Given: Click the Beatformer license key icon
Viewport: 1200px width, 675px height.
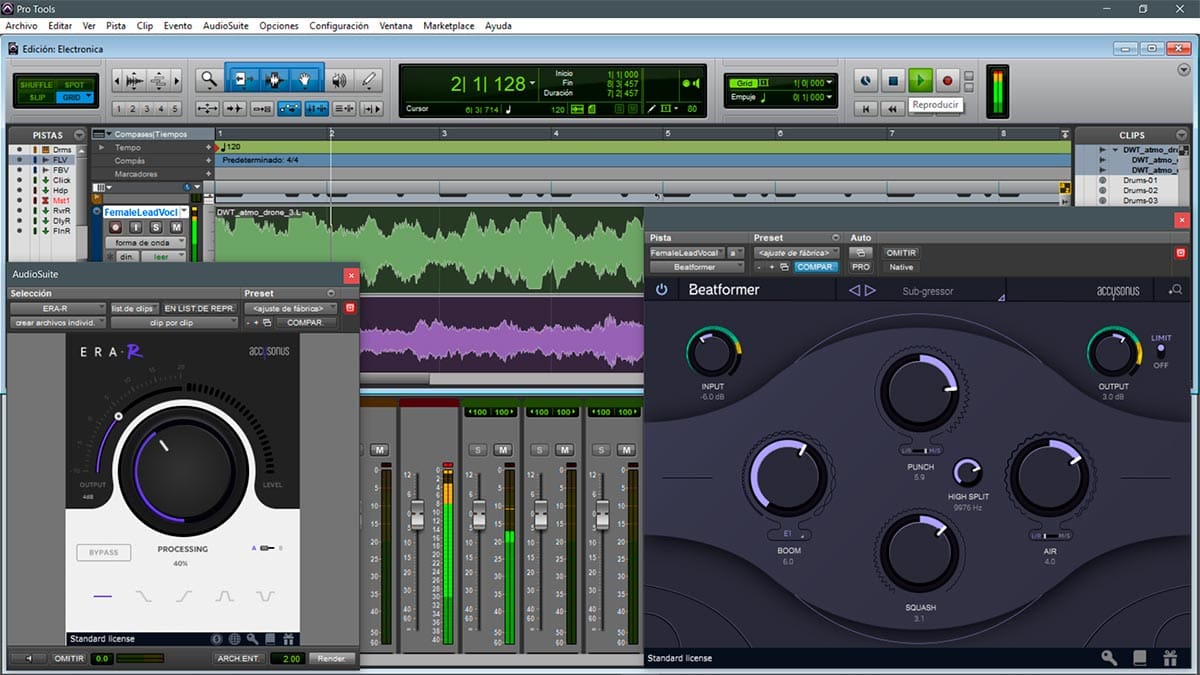Looking at the screenshot, I should point(1109,657).
